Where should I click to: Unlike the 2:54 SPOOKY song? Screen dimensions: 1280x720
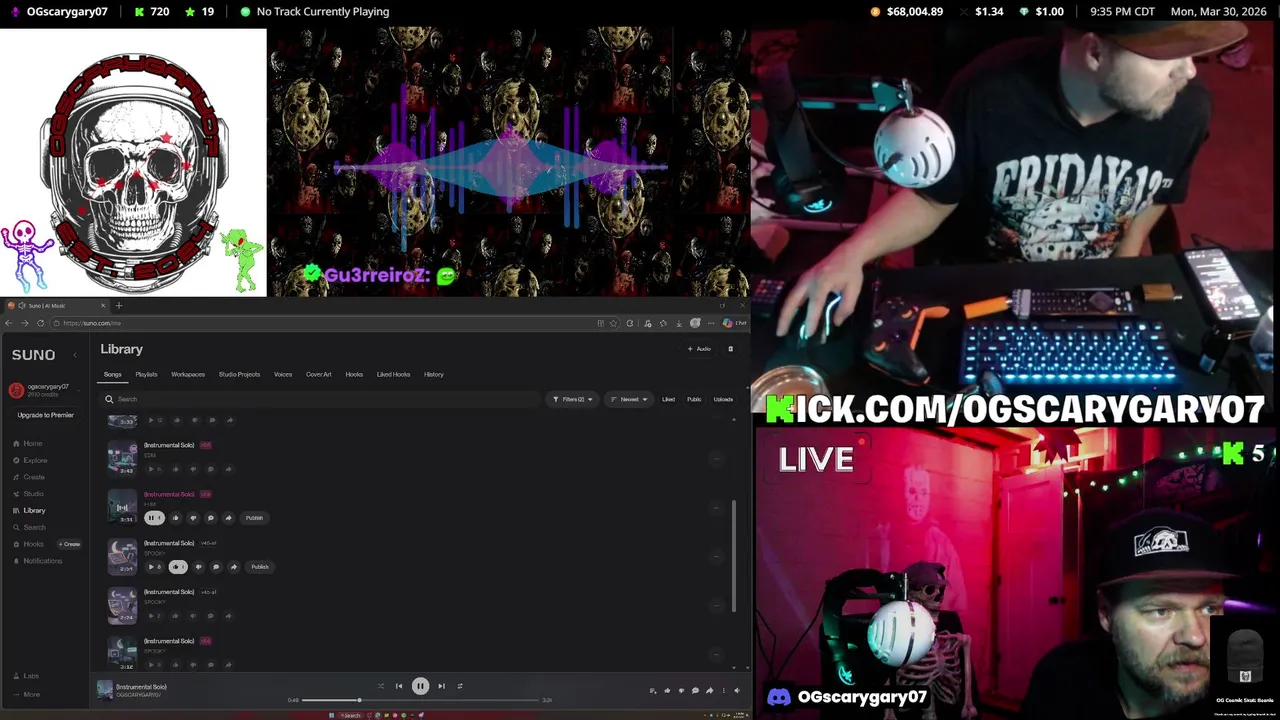tap(178, 567)
